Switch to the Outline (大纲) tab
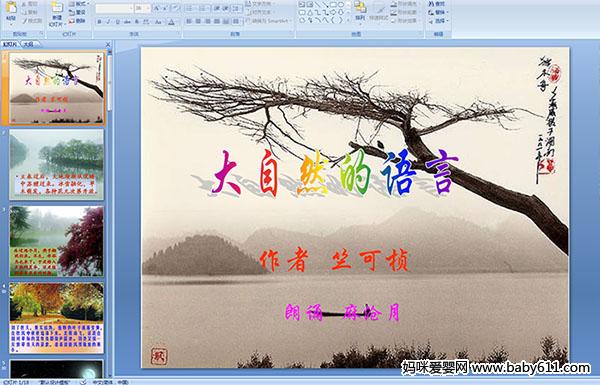Viewport: 600px width, 385px height. tap(28, 44)
